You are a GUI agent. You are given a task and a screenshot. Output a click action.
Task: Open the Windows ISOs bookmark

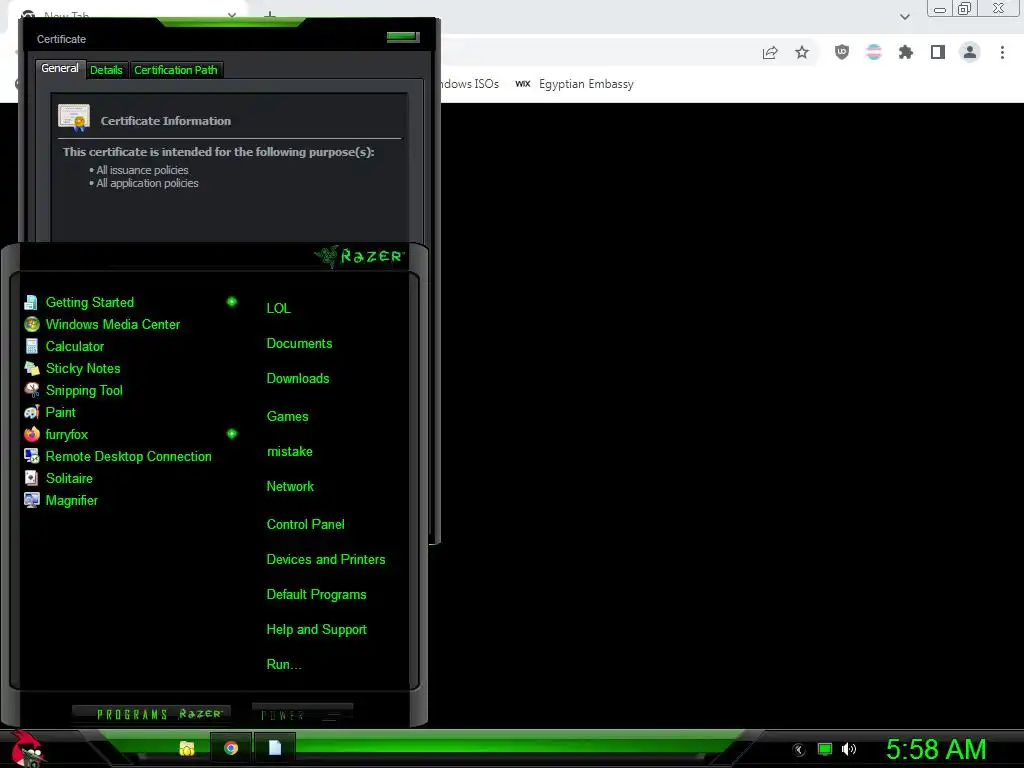[x=470, y=84]
